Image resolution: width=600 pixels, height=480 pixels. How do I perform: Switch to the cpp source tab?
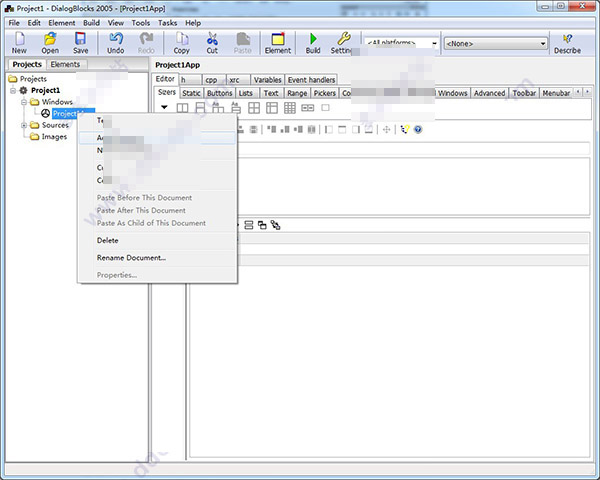point(214,80)
